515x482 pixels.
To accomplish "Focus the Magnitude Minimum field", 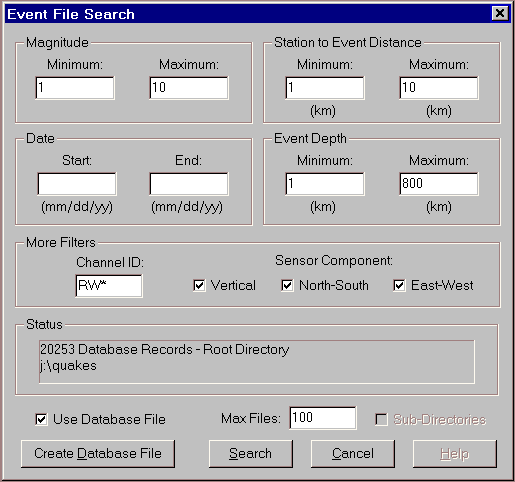I will (x=75, y=88).
